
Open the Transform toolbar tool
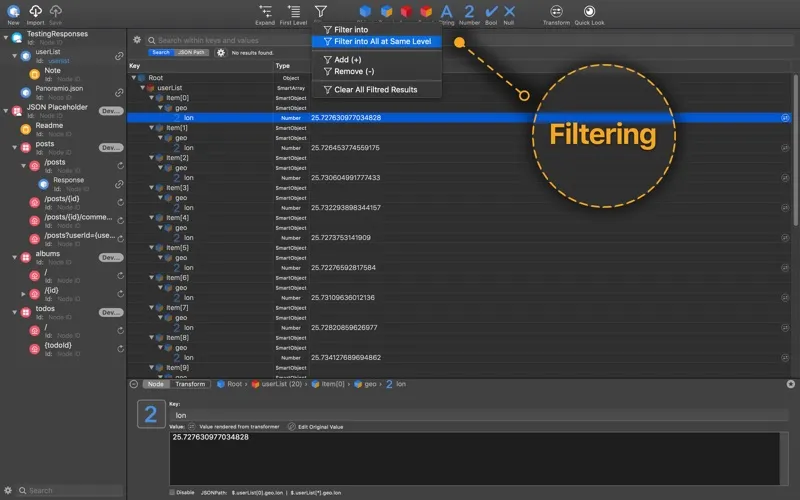(x=556, y=11)
